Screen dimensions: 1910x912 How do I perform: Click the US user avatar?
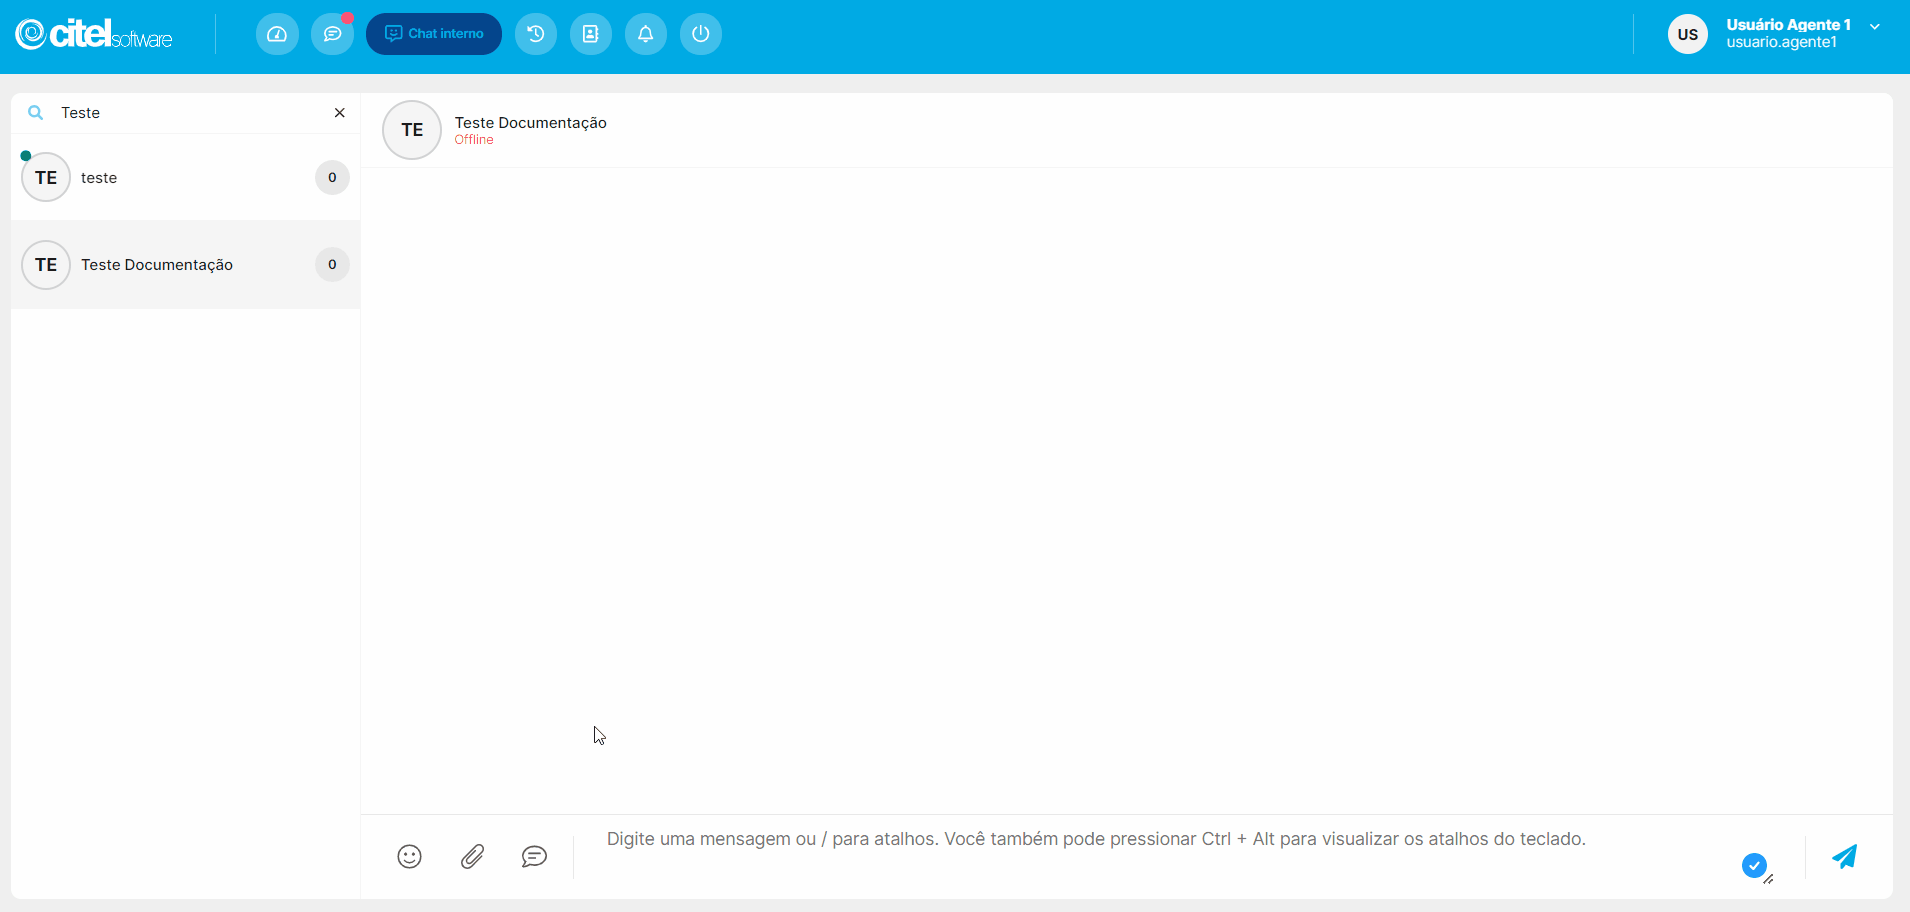click(1688, 34)
